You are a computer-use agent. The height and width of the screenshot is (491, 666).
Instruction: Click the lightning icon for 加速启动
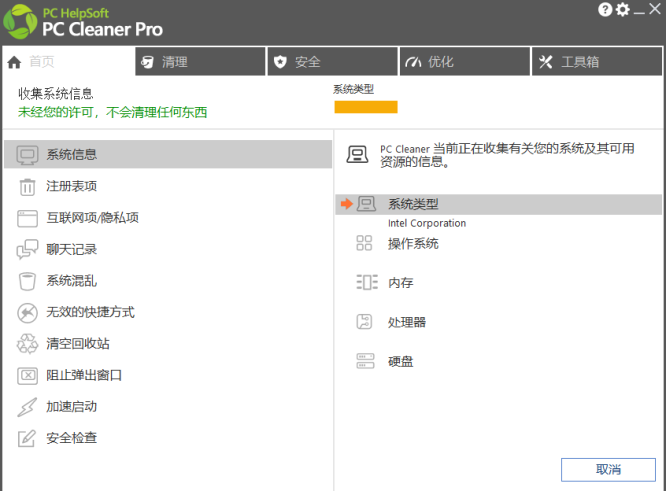click(27, 407)
